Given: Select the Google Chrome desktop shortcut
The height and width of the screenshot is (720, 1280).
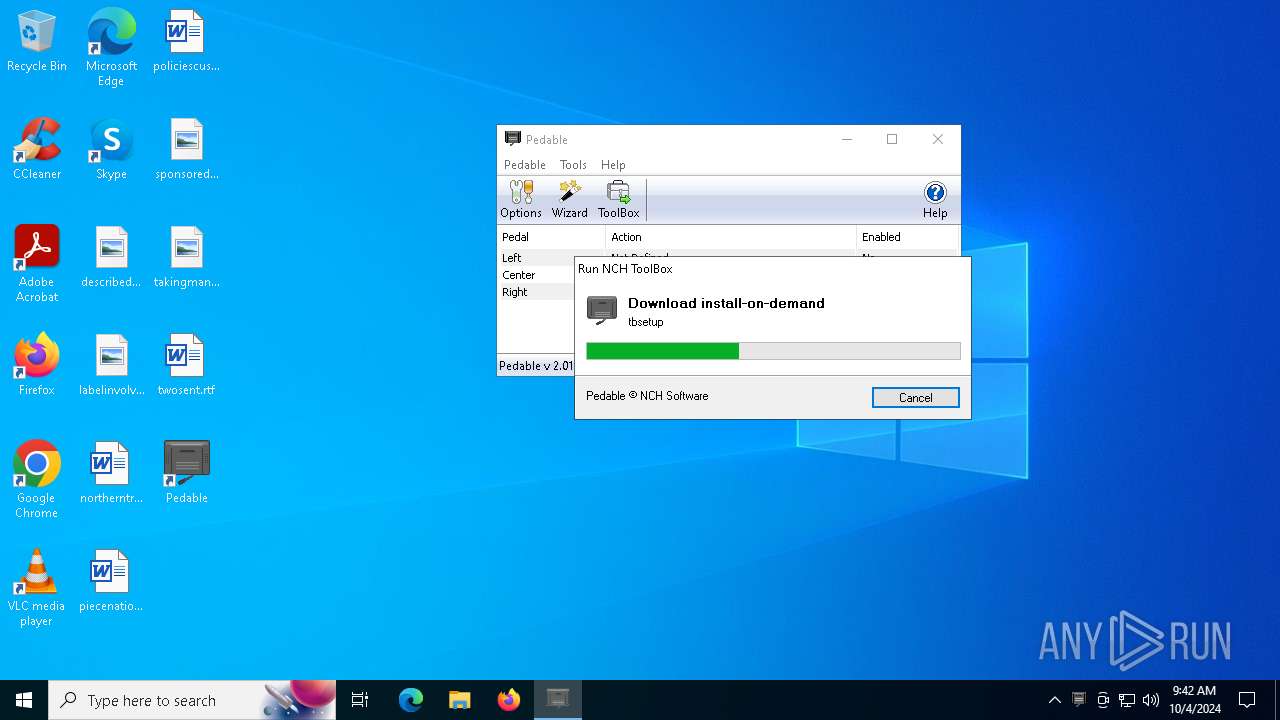Looking at the screenshot, I should (x=37, y=480).
